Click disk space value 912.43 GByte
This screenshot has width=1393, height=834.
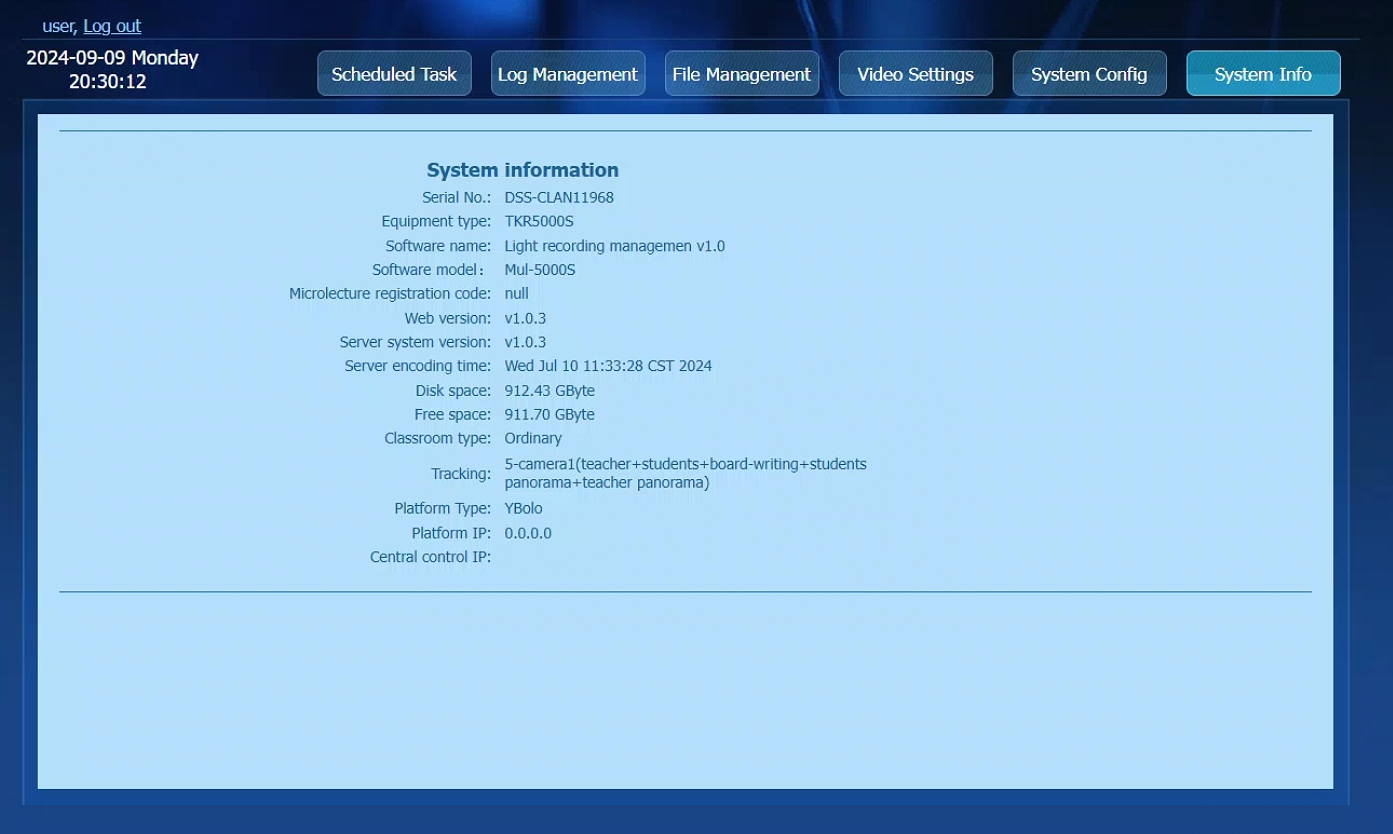pyautogui.click(x=550, y=390)
